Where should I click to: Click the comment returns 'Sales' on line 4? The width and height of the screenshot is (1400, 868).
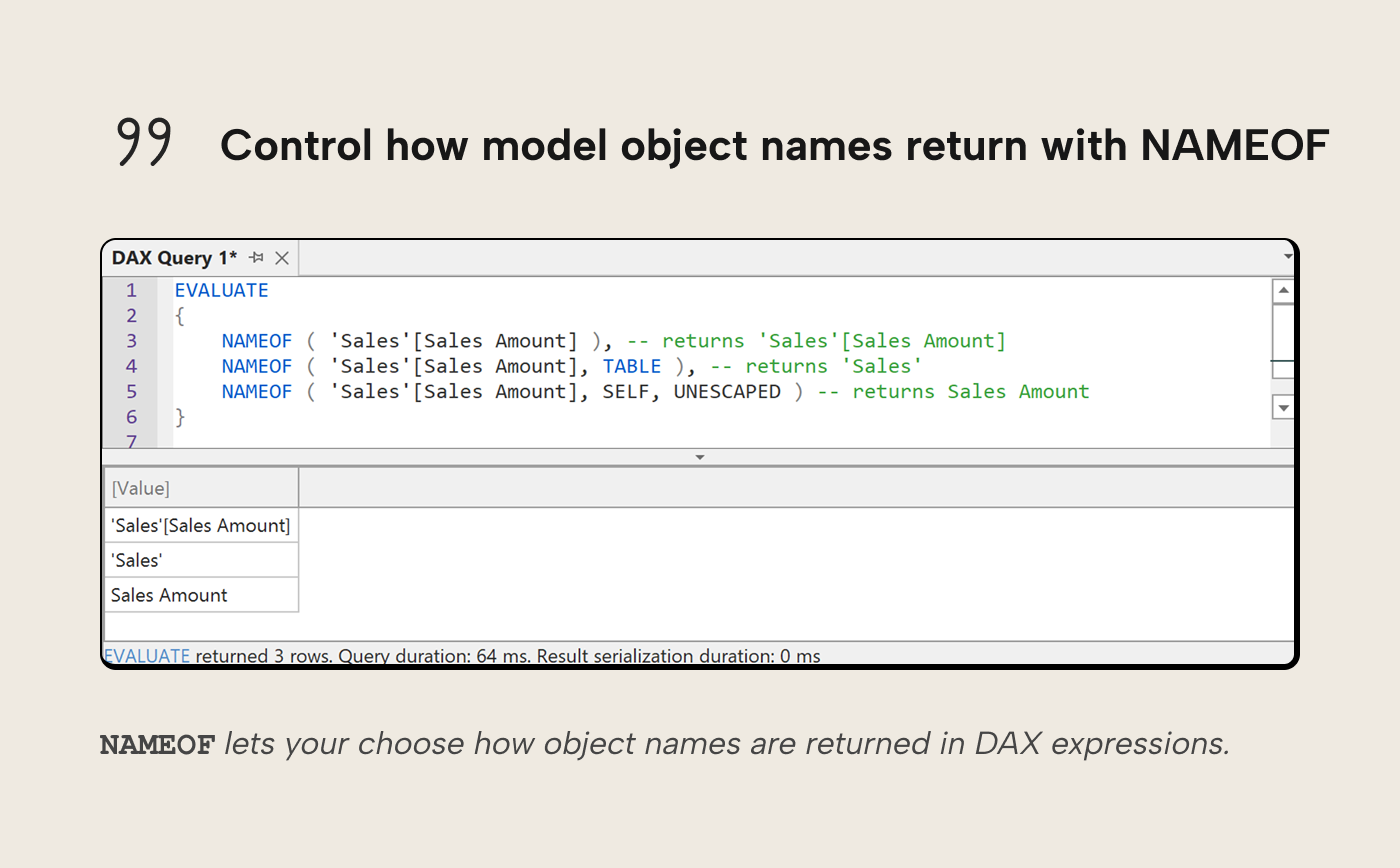pos(816,366)
